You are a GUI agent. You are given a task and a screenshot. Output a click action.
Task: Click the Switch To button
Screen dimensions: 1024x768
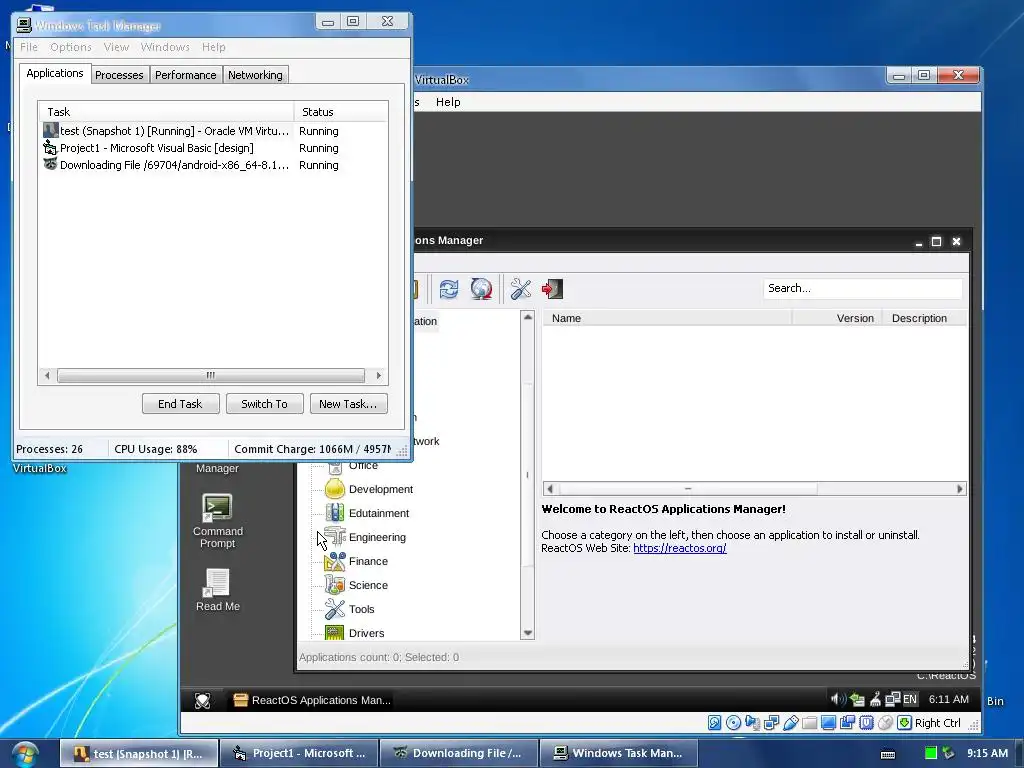coord(264,404)
